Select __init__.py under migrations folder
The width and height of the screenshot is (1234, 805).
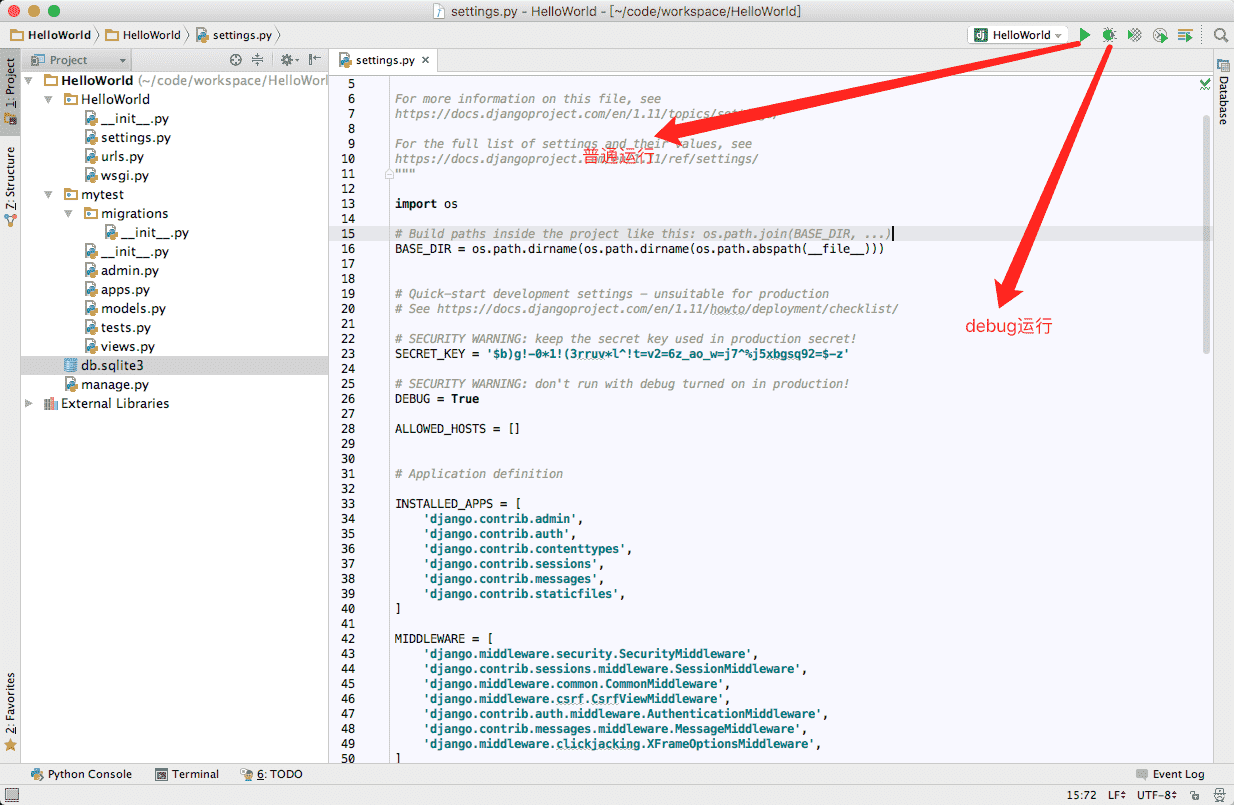[x=154, y=232]
